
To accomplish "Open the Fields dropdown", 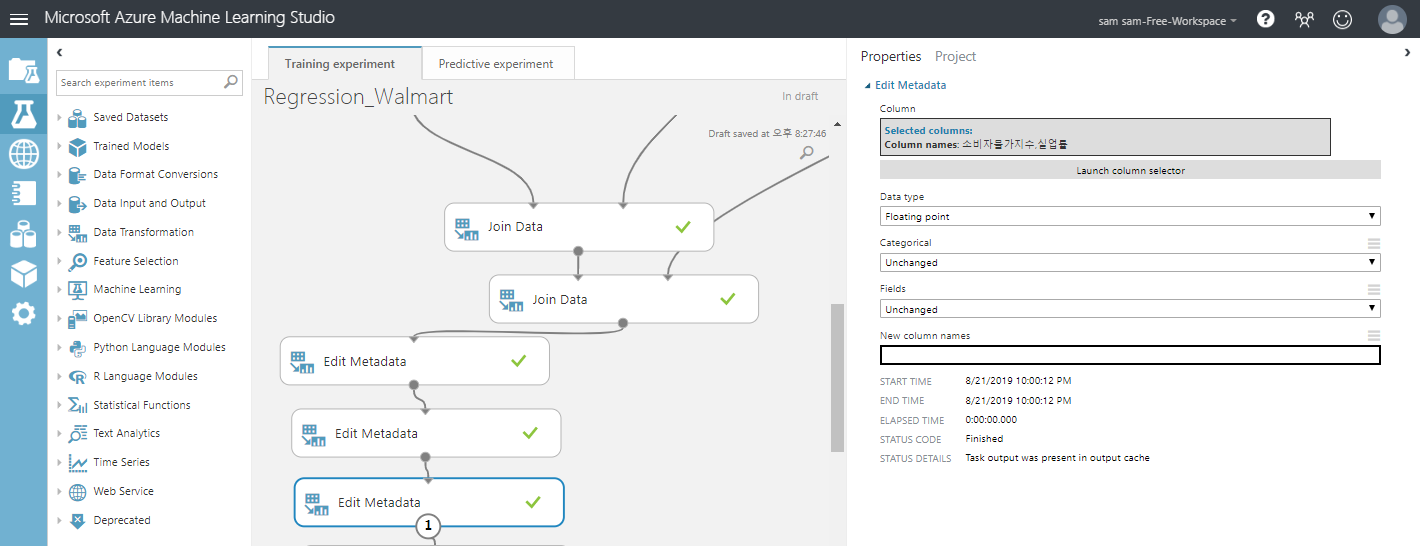I will coord(1130,309).
